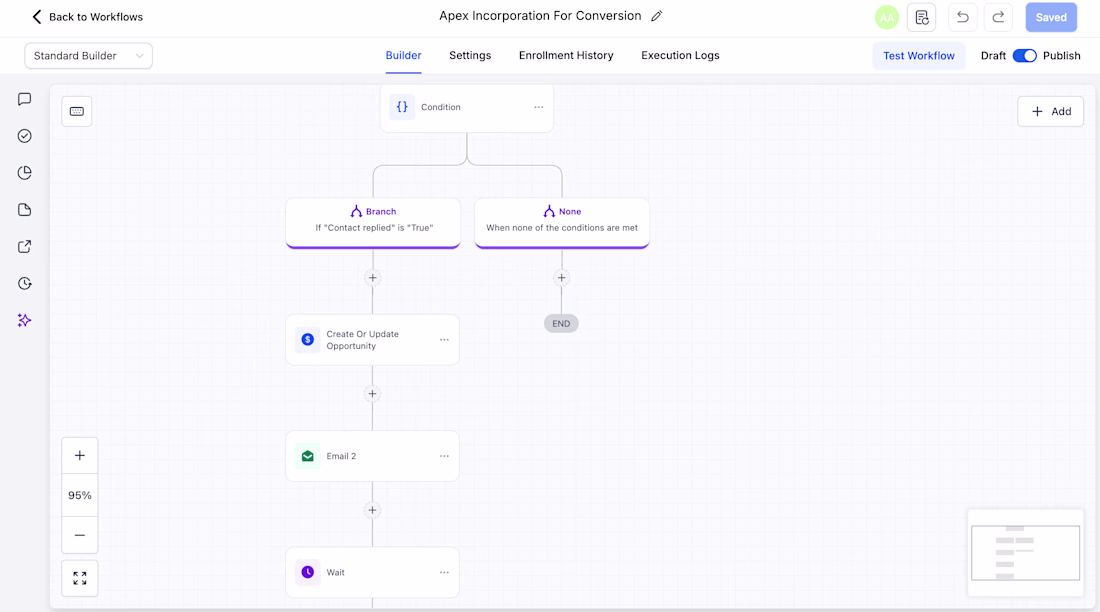Edit the workflow name with the pencil icon
This screenshot has height=612, width=1100.
coord(657,16)
